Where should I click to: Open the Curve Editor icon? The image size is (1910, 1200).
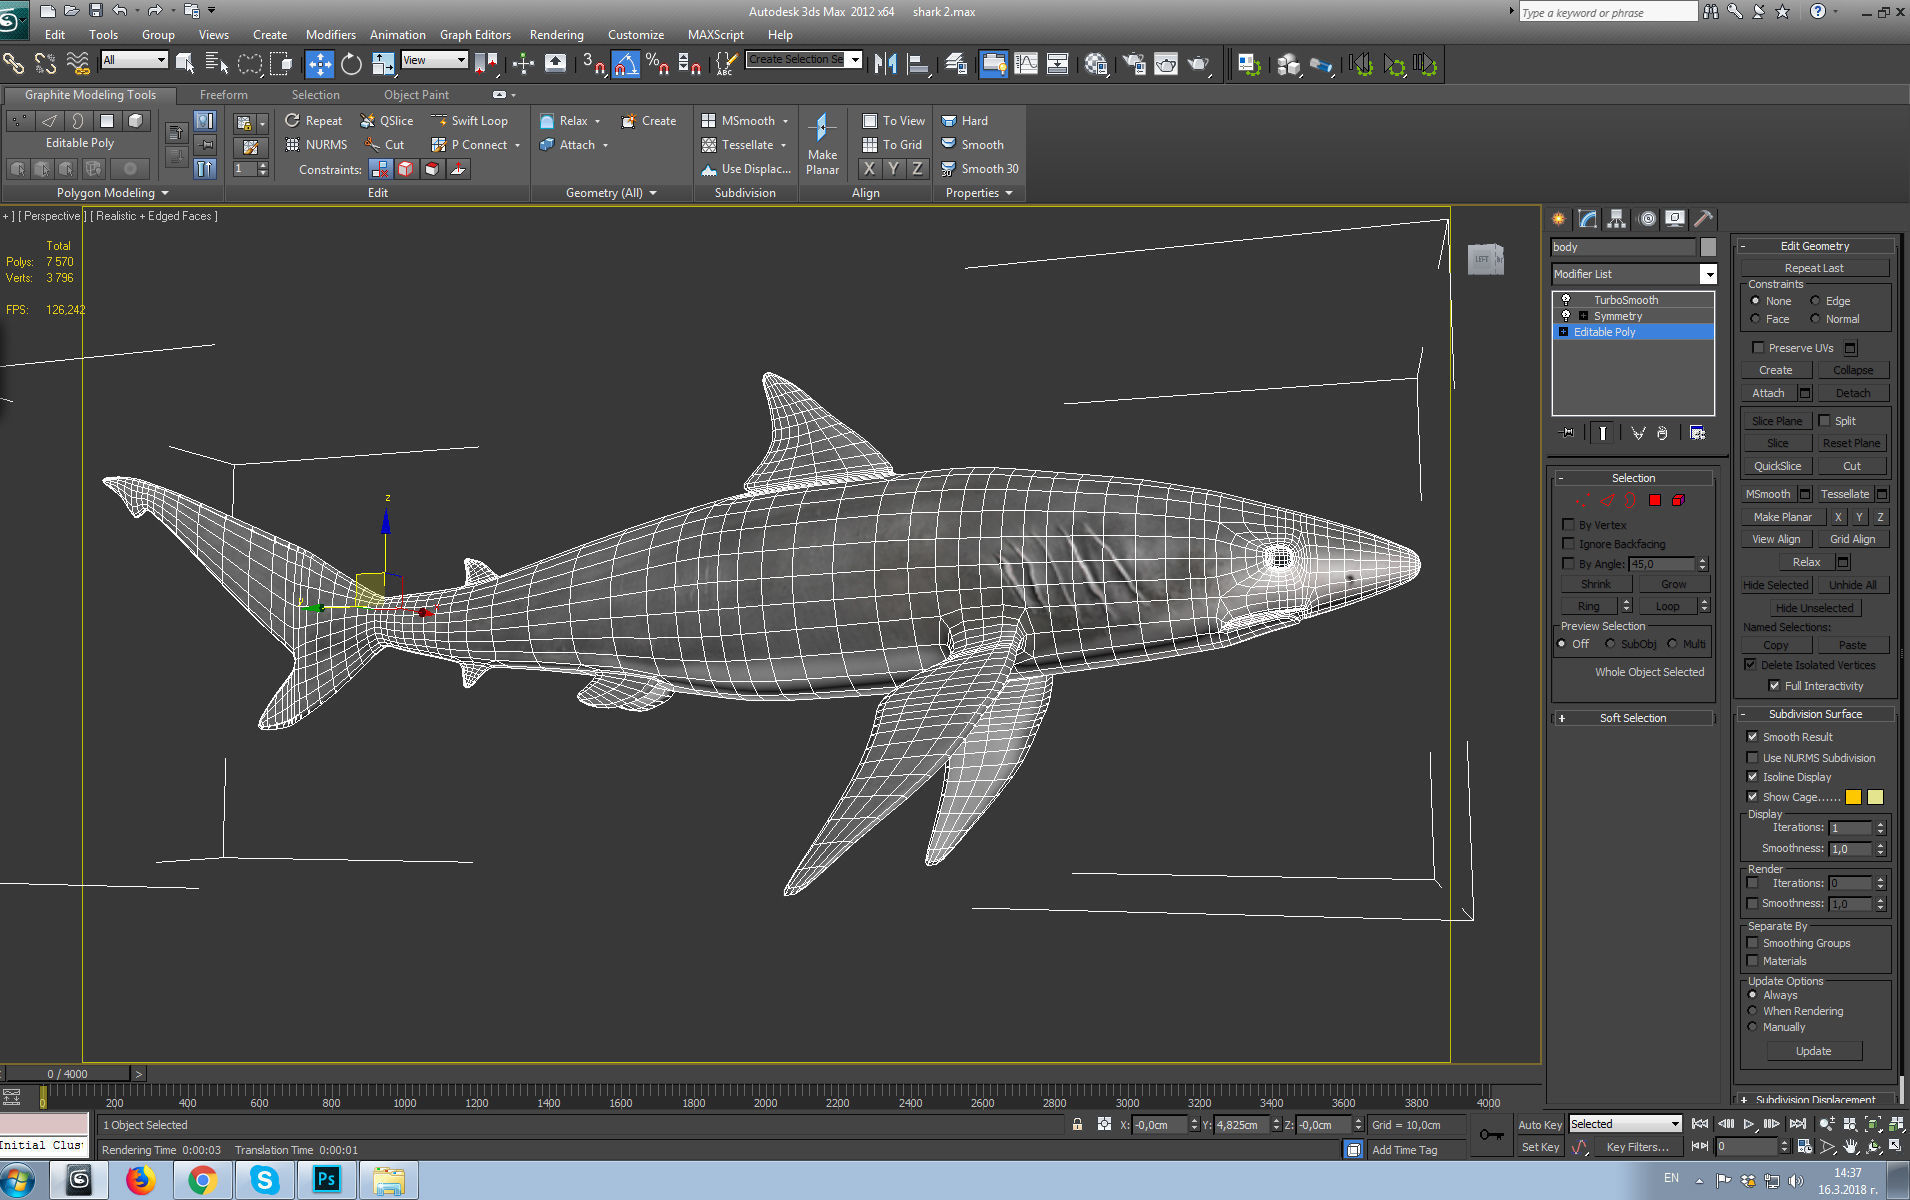coord(1026,64)
